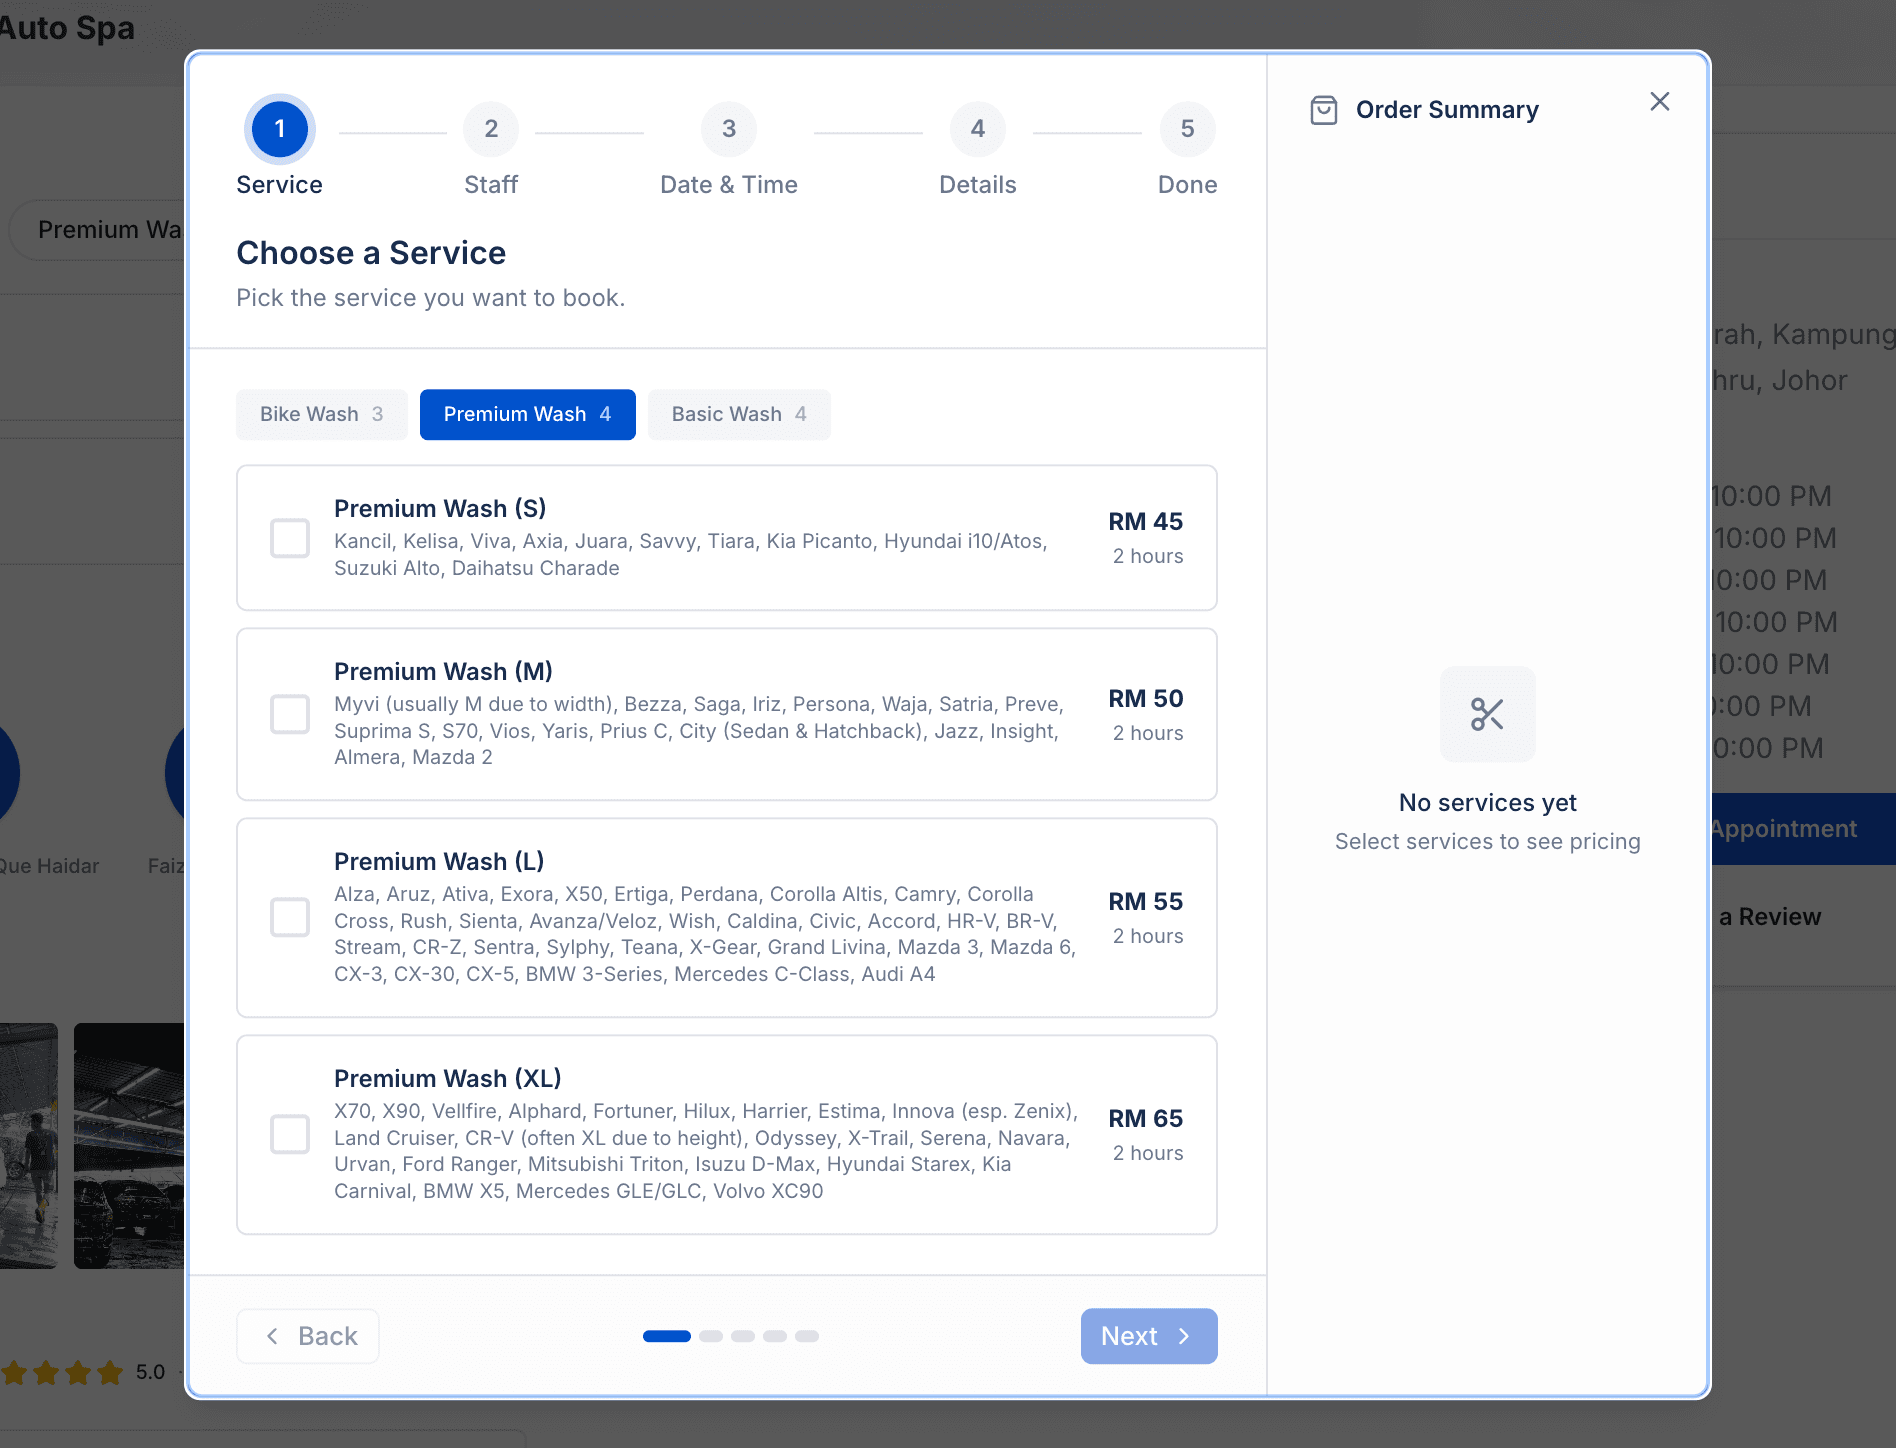
Task: Click the Premium Wash (S) title
Action: [440, 508]
